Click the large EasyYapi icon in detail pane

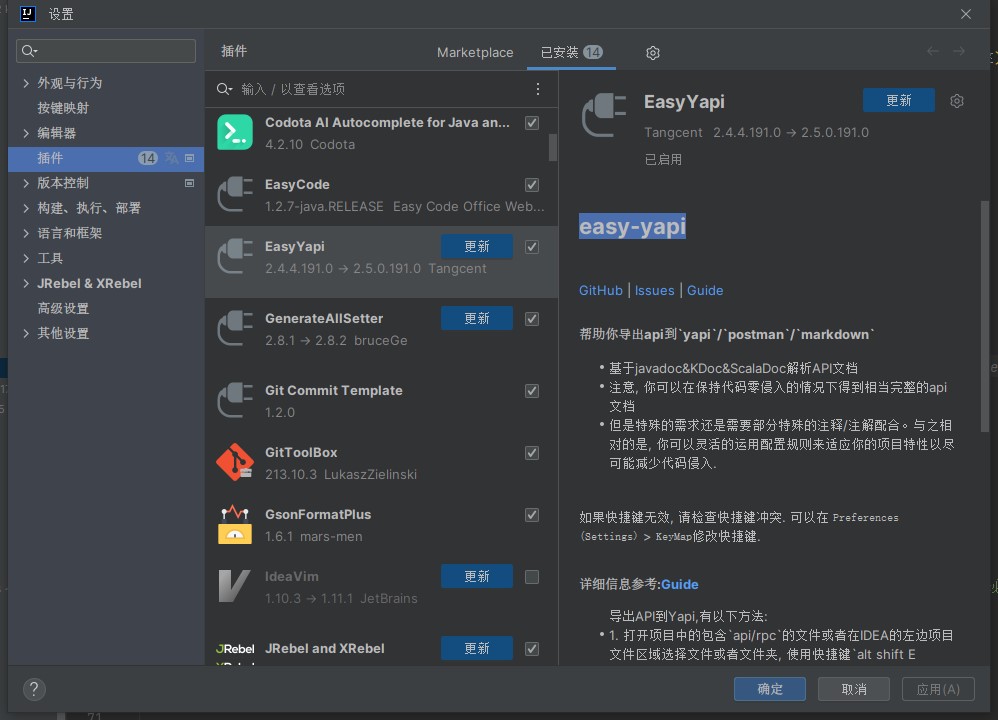604,115
